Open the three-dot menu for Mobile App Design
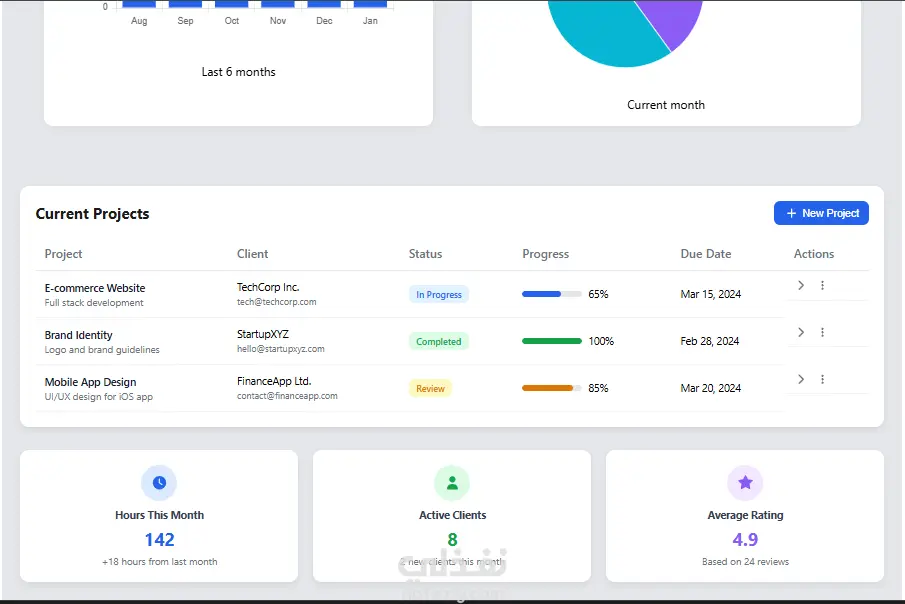905x604 pixels. [x=822, y=379]
